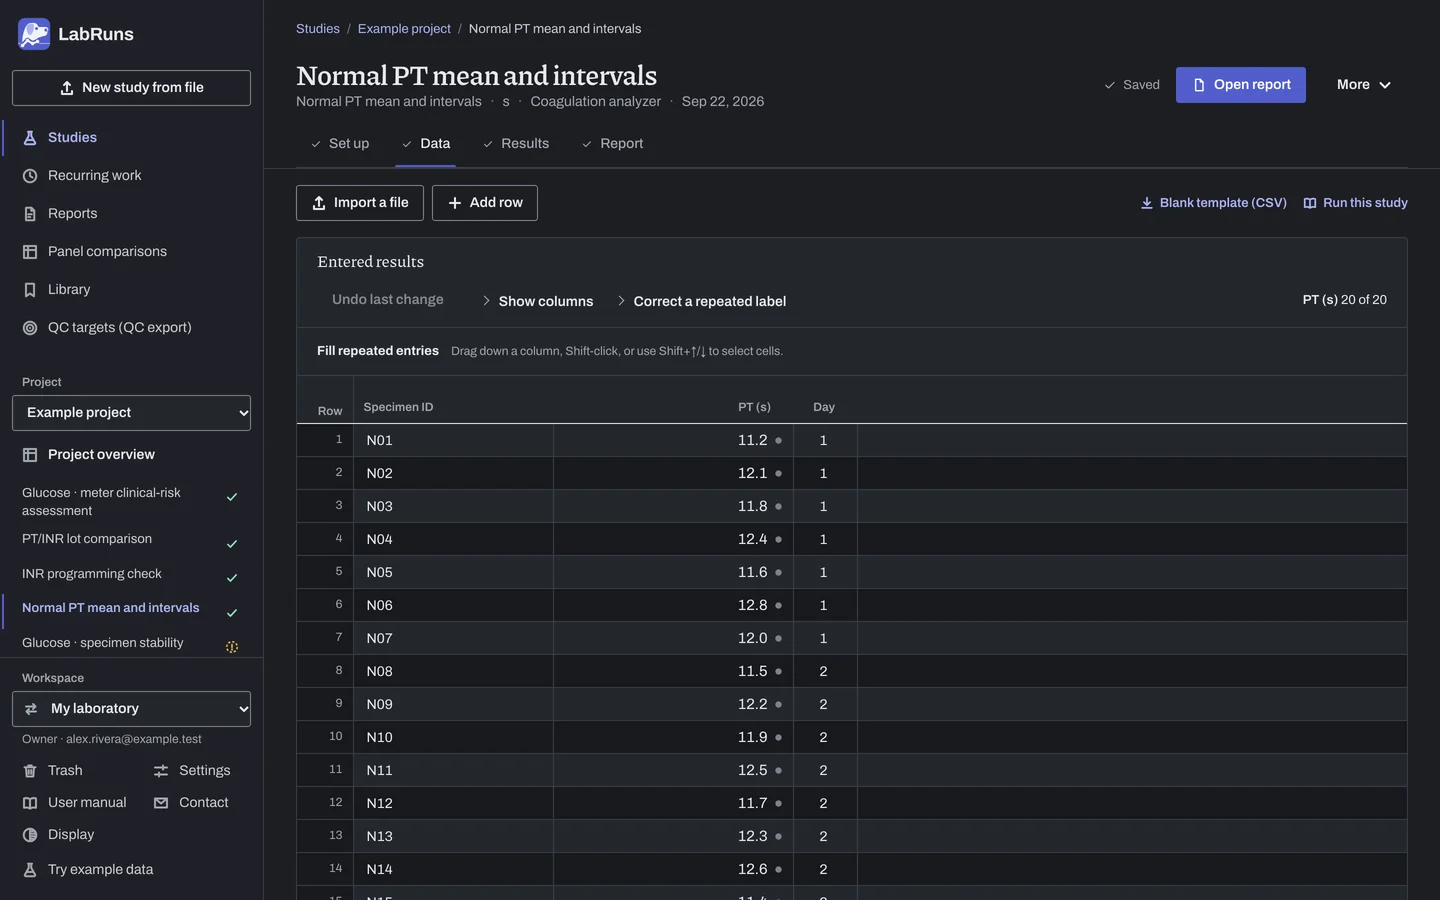Image resolution: width=1440 pixels, height=900 pixels.
Task: Click Run this study link
Action: [x=1355, y=203]
